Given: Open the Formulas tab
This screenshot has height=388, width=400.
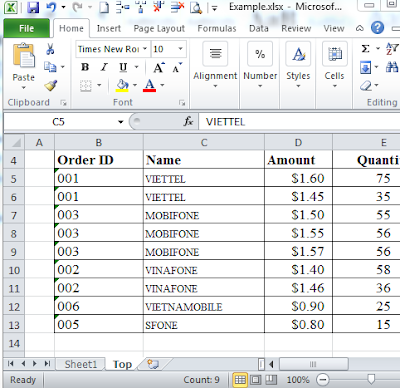Looking at the screenshot, I should [217, 29].
